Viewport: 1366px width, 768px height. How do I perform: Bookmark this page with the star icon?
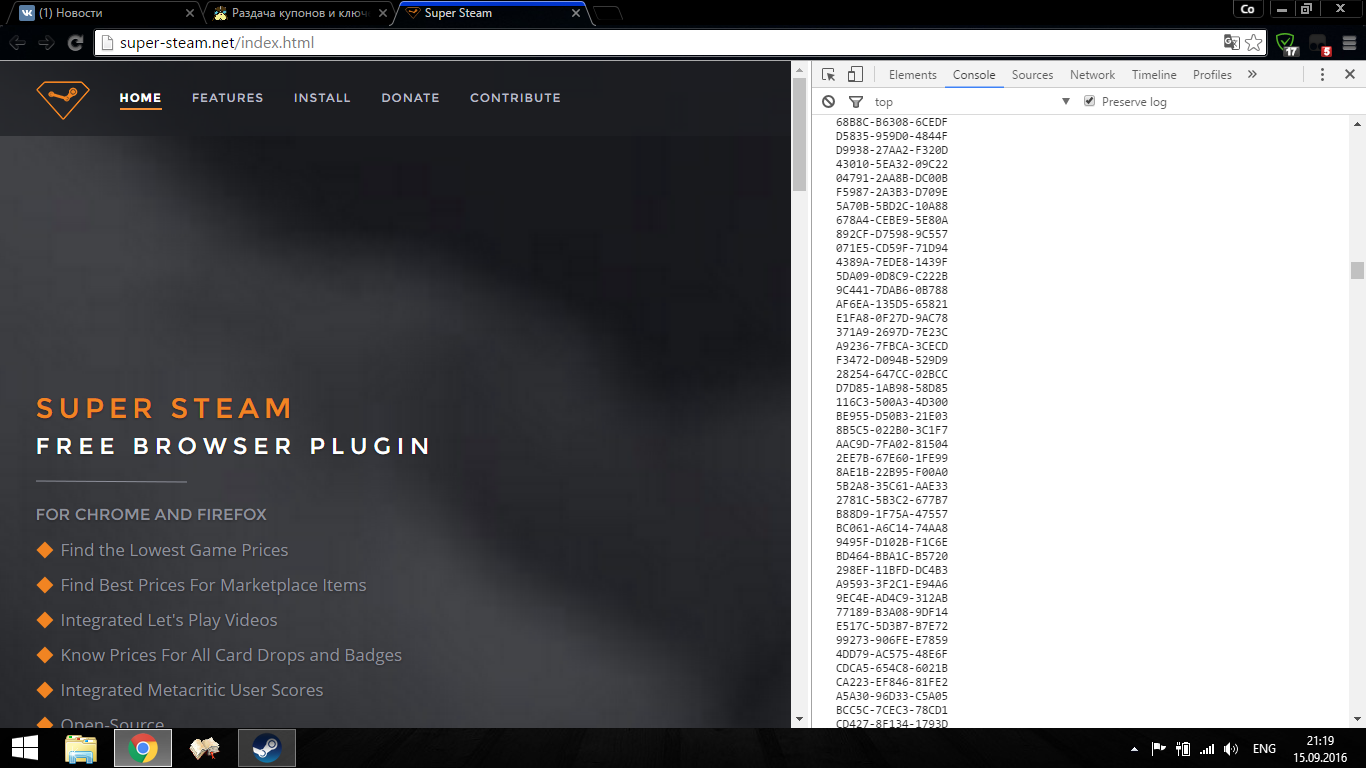click(1253, 43)
